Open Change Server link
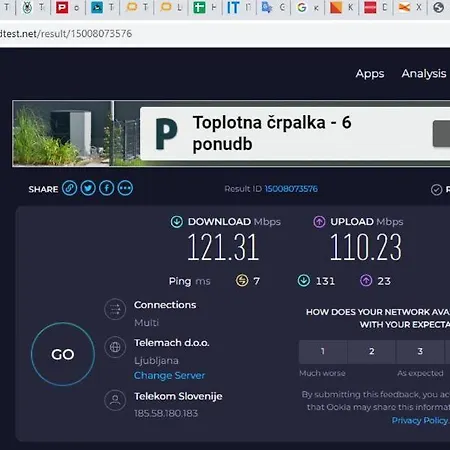 point(169,375)
